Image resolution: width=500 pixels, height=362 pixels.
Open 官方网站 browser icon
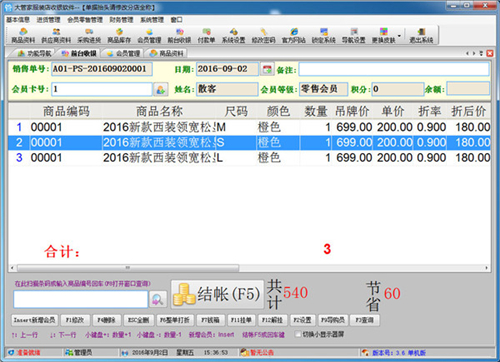click(x=294, y=36)
